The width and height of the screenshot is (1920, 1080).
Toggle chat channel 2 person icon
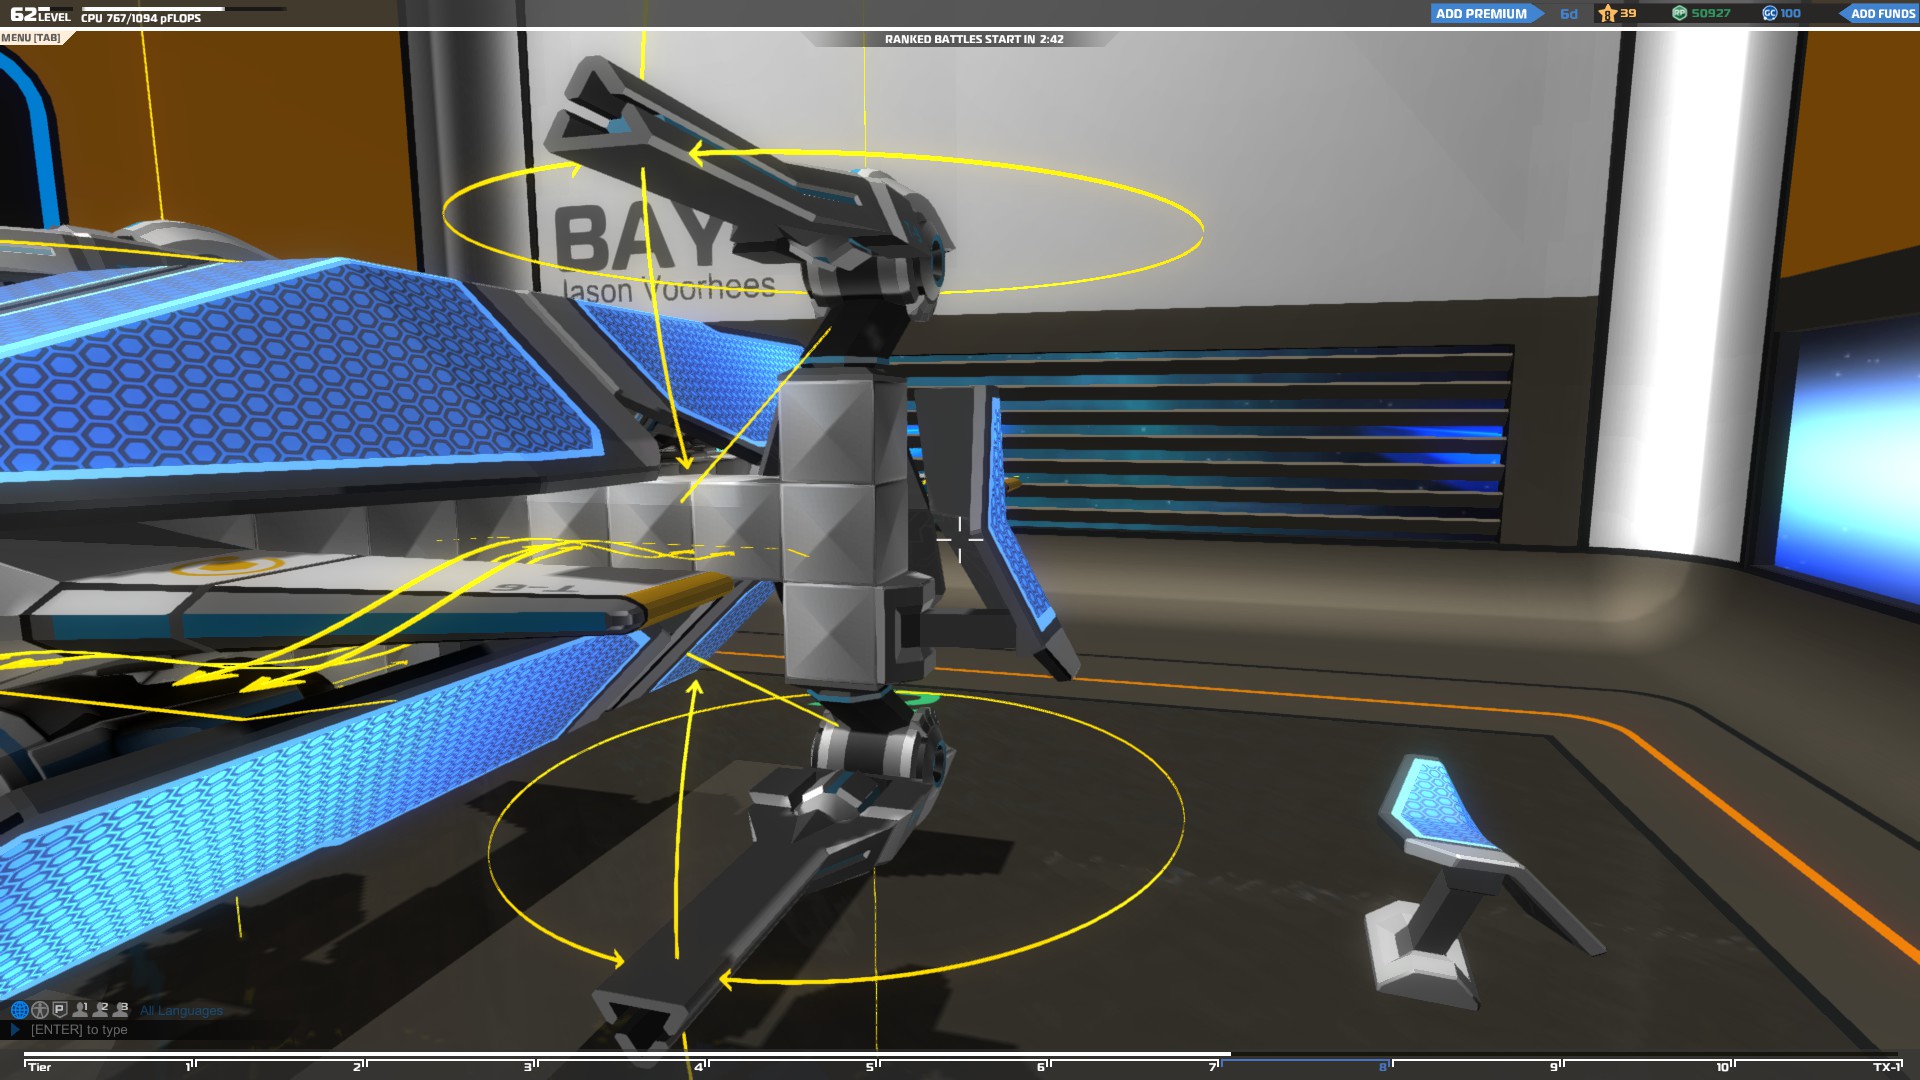(x=100, y=1010)
